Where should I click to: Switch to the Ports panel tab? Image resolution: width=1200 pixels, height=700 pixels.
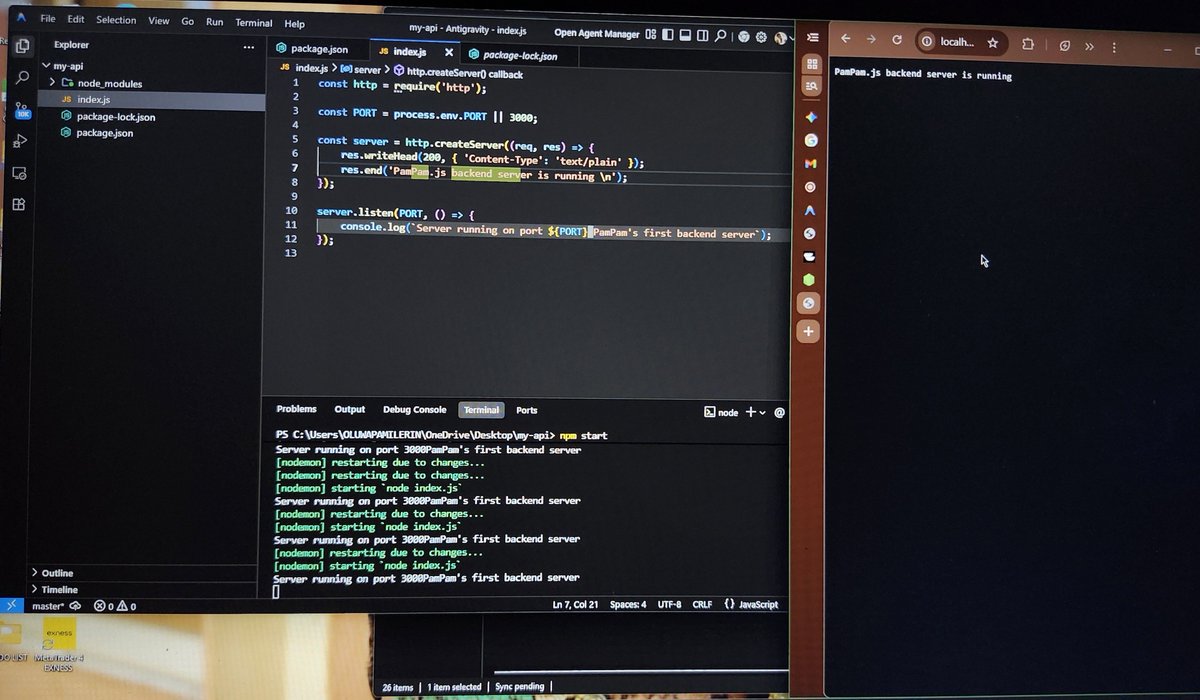pyautogui.click(x=527, y=410)
